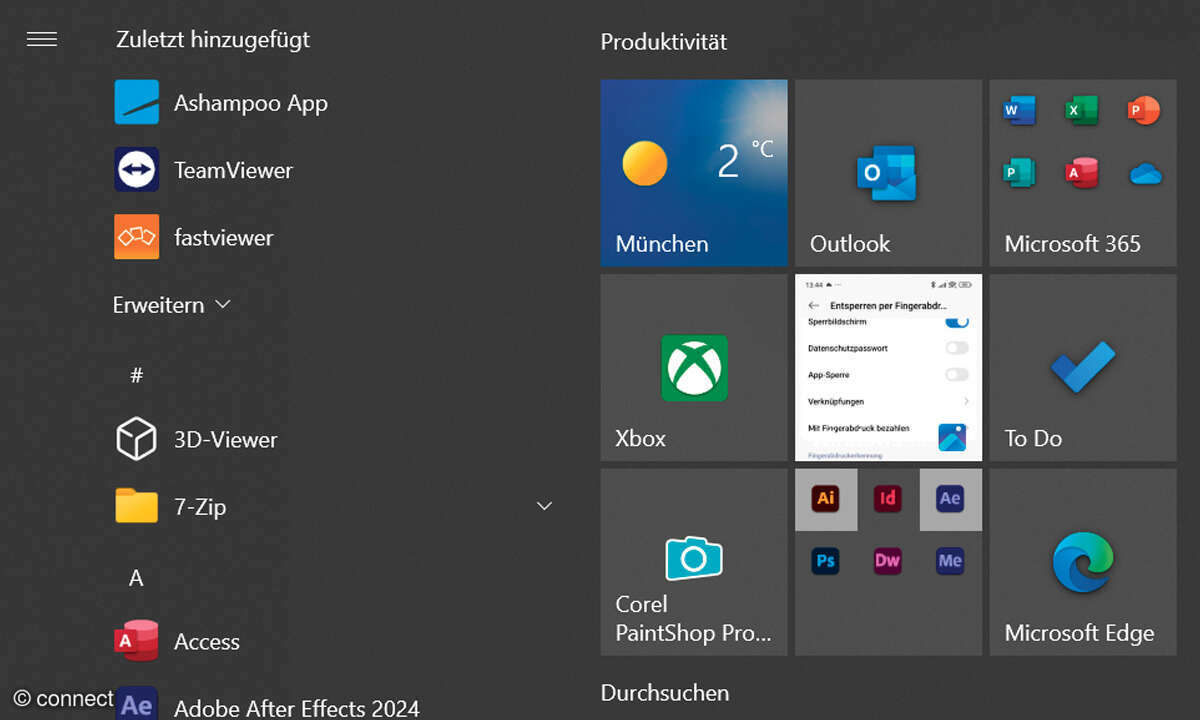Launch Adobe InDesign from Adobe tile group
The width and height of the screenshot is (1200, 720).
point(888,499)
